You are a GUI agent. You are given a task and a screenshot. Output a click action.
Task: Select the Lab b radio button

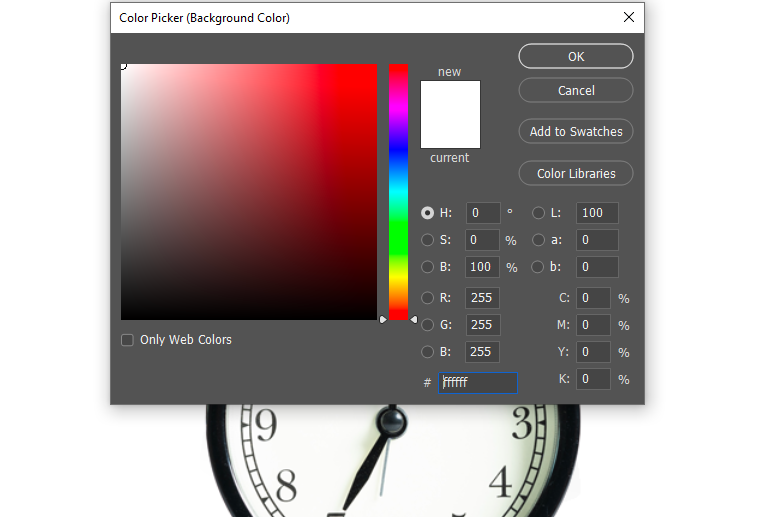click(x=538, y=267)
